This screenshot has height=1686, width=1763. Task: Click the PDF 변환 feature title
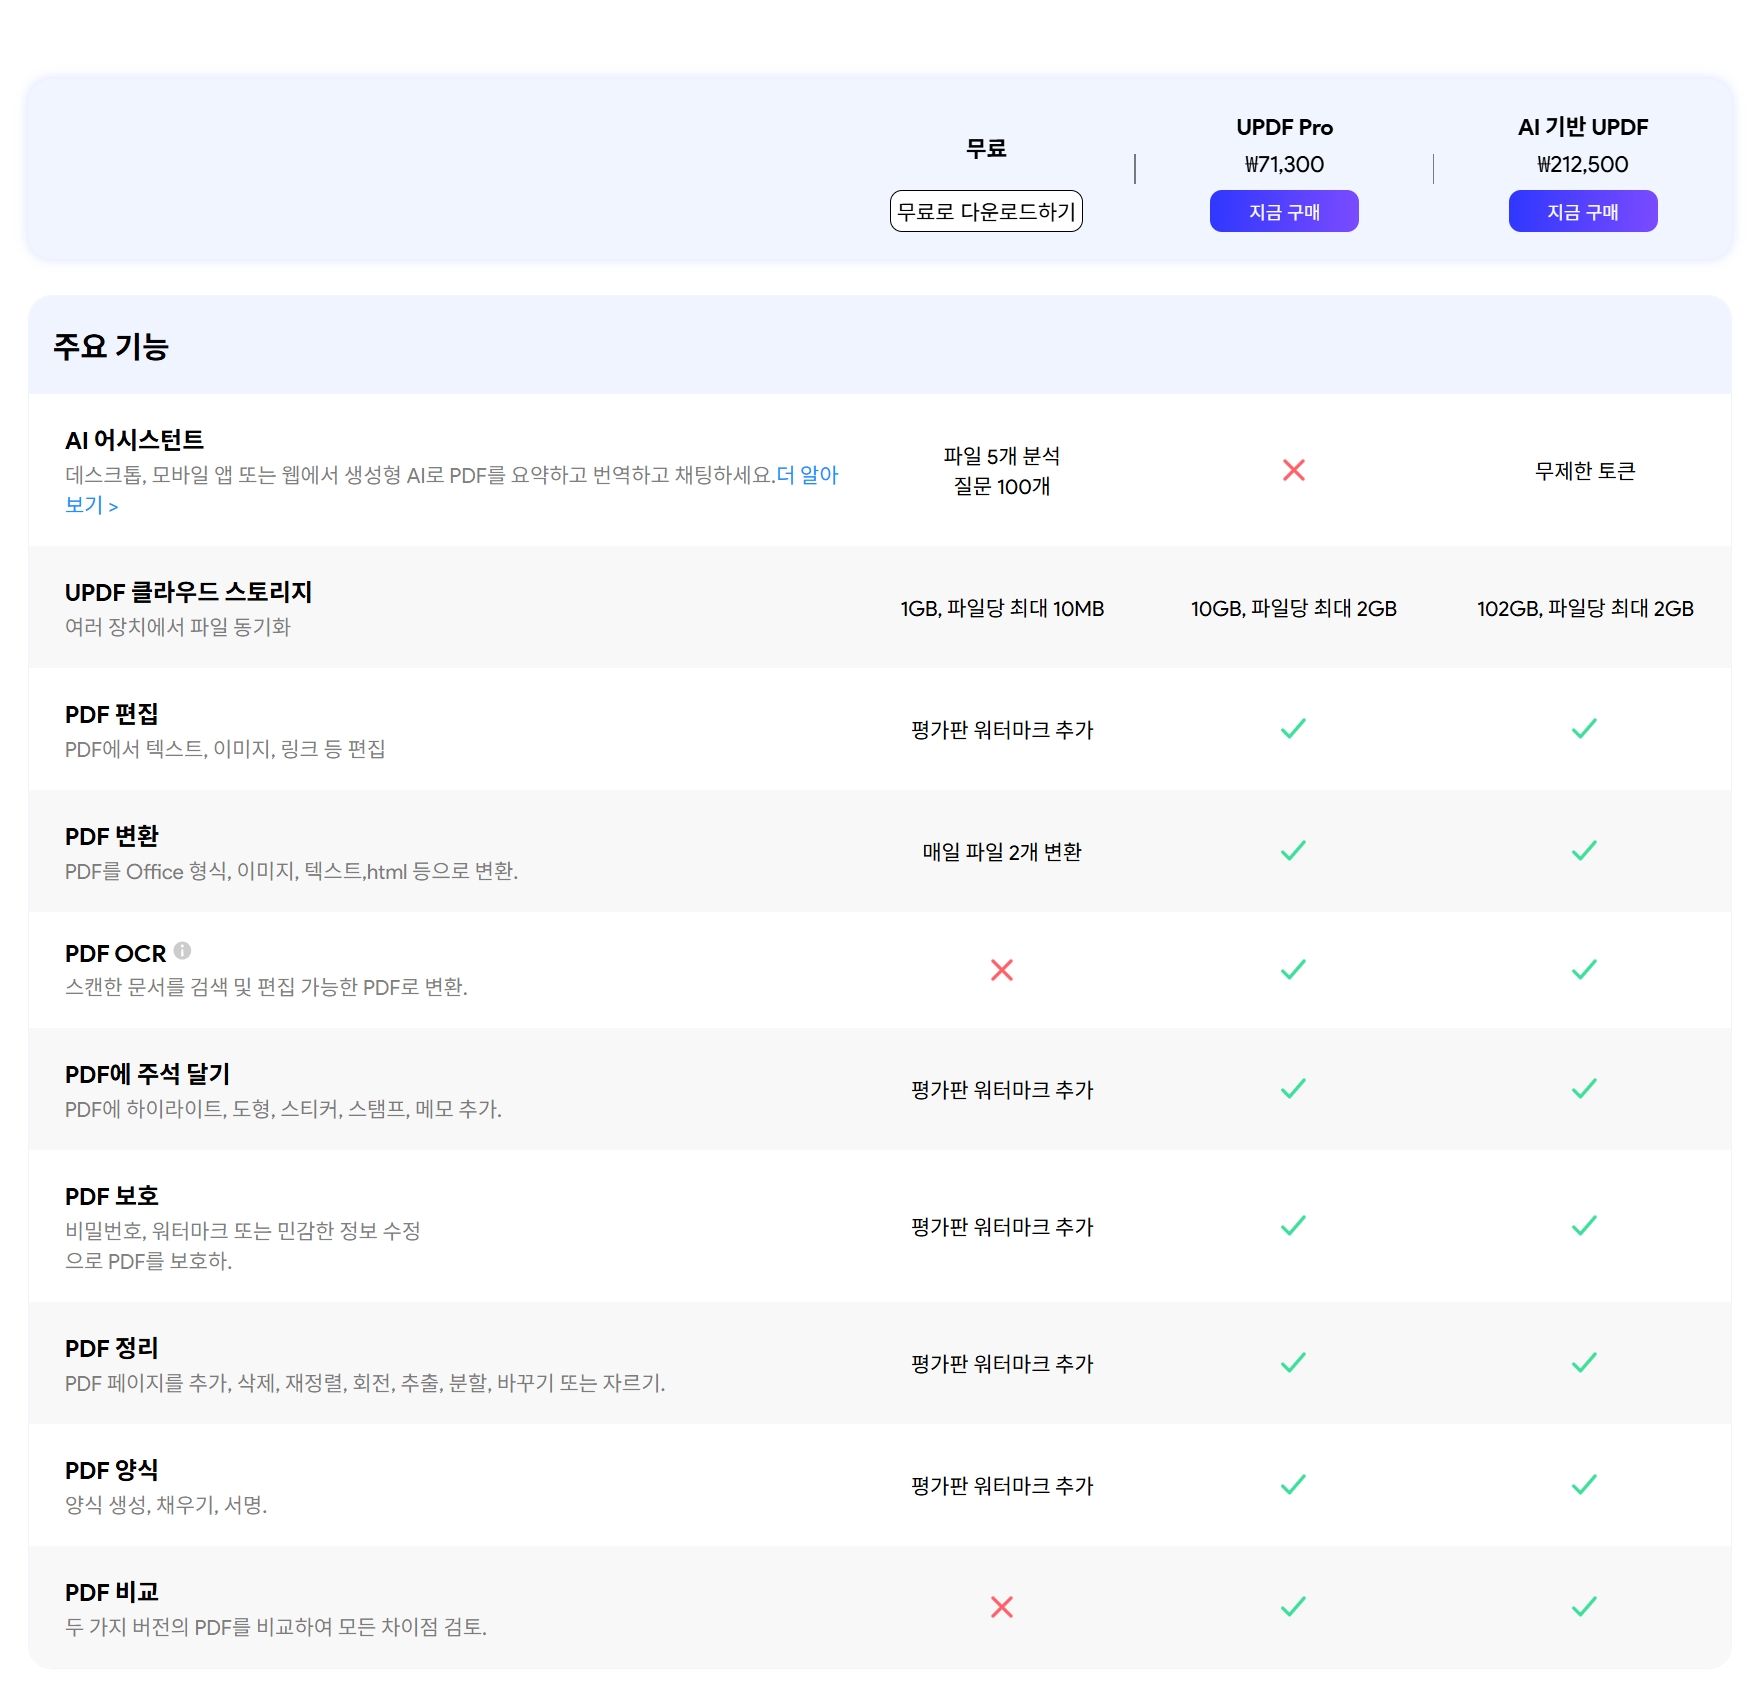(112, 836)
